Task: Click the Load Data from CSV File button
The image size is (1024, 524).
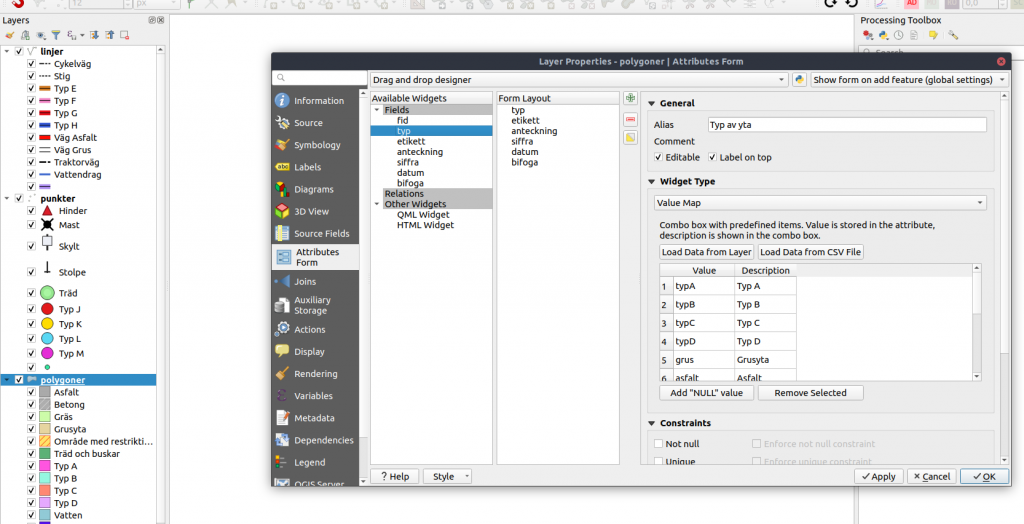Action: click(810, 252)
